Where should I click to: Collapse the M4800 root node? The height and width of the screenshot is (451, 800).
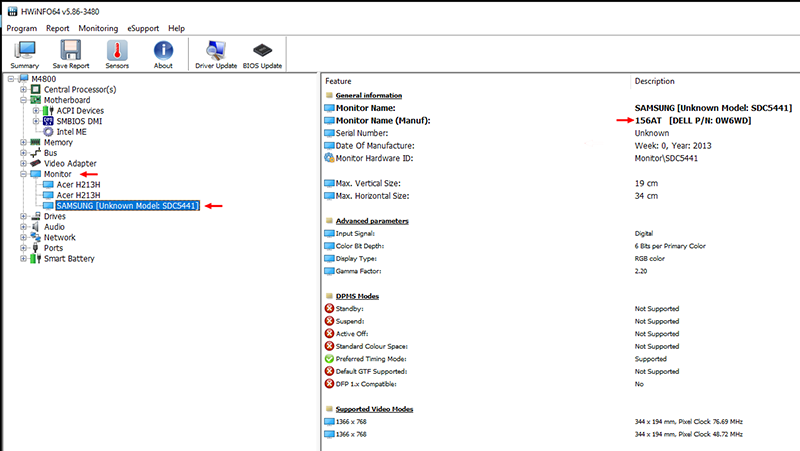11,79
